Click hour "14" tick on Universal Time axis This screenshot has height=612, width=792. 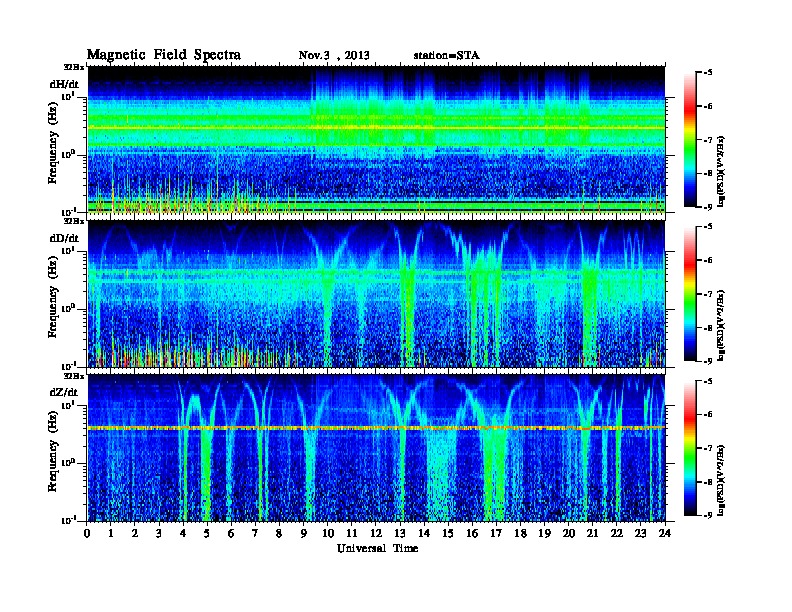point(424,534)
